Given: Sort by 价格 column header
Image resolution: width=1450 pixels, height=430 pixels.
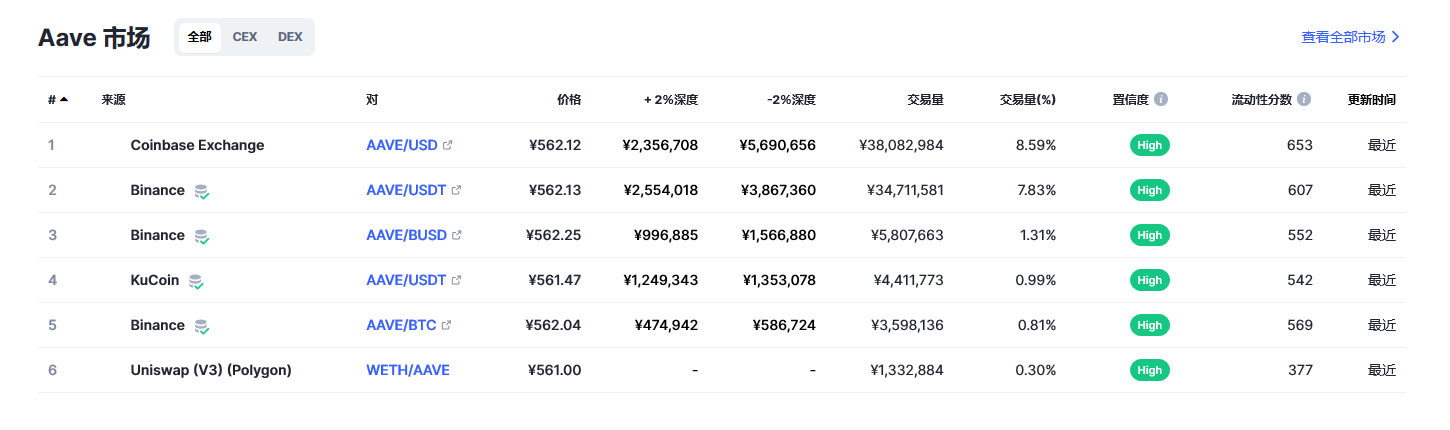Looking at the screenshot, I should (x=569, y=100).
